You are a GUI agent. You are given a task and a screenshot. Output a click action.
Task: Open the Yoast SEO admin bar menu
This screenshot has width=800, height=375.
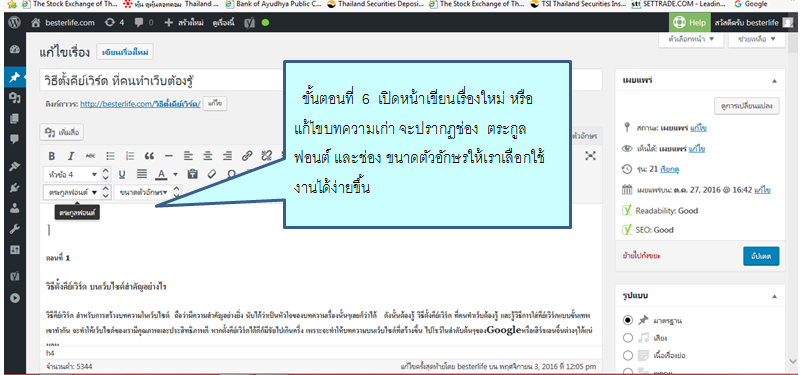click(x=257, y=23)
